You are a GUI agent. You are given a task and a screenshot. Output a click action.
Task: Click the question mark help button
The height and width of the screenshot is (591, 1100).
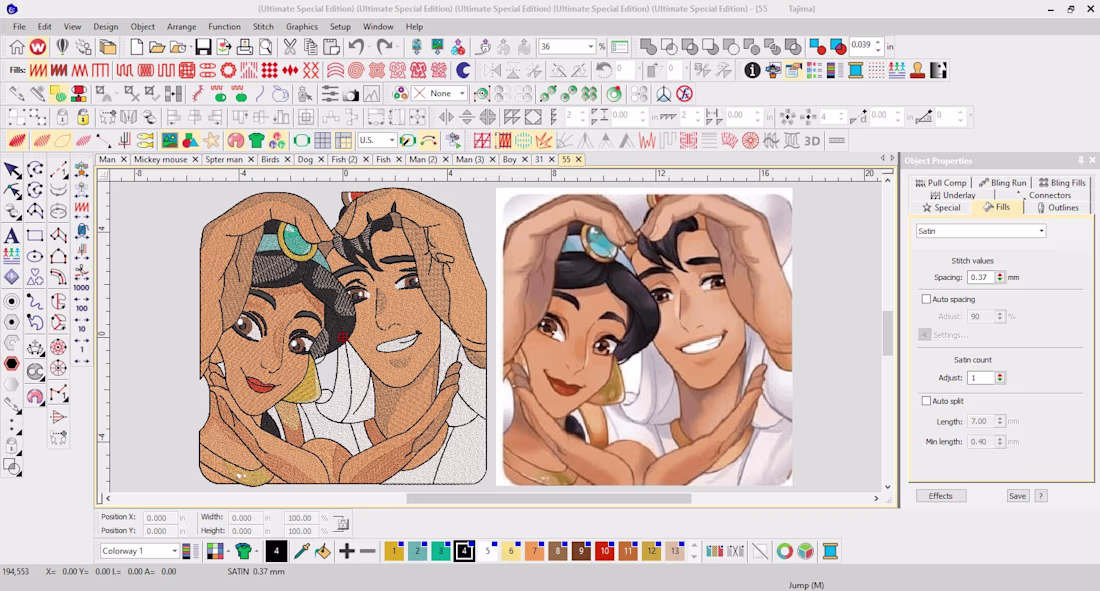coord(1041,496)
